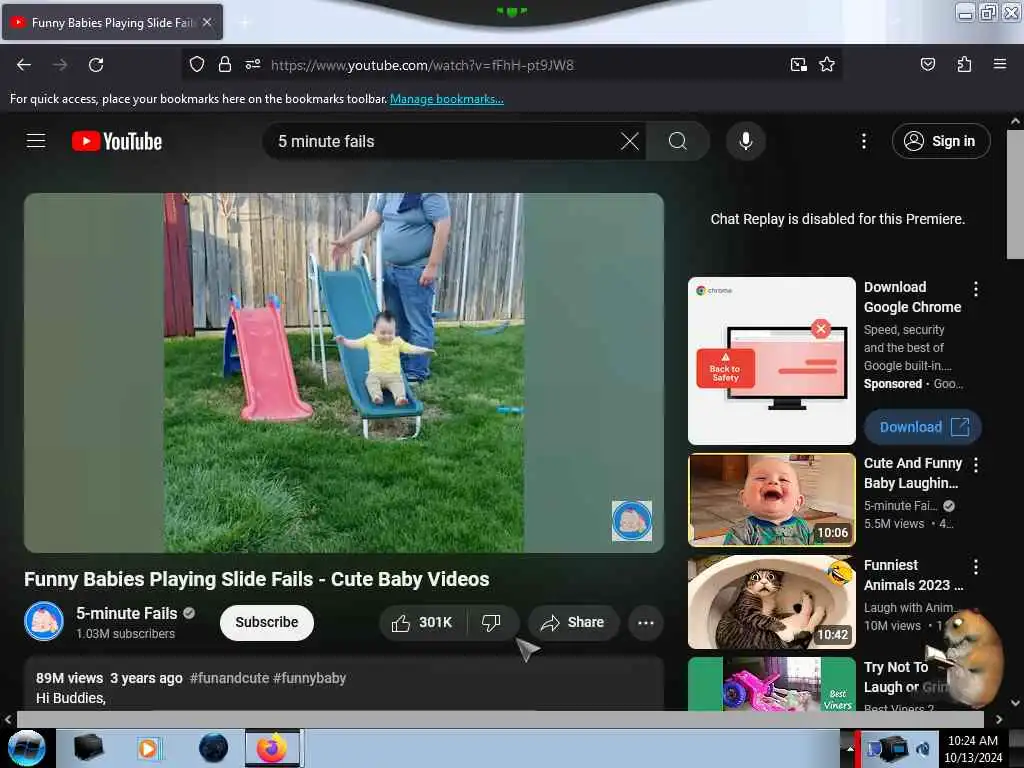Reload the current YouTube page
Image resolution: width=1024 pixels, height=768 pixels.
(96, 65)
